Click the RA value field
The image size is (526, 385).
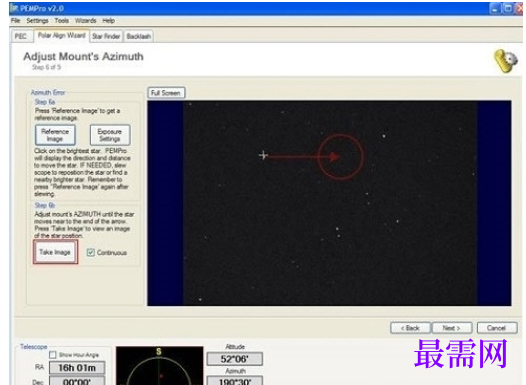77,368
